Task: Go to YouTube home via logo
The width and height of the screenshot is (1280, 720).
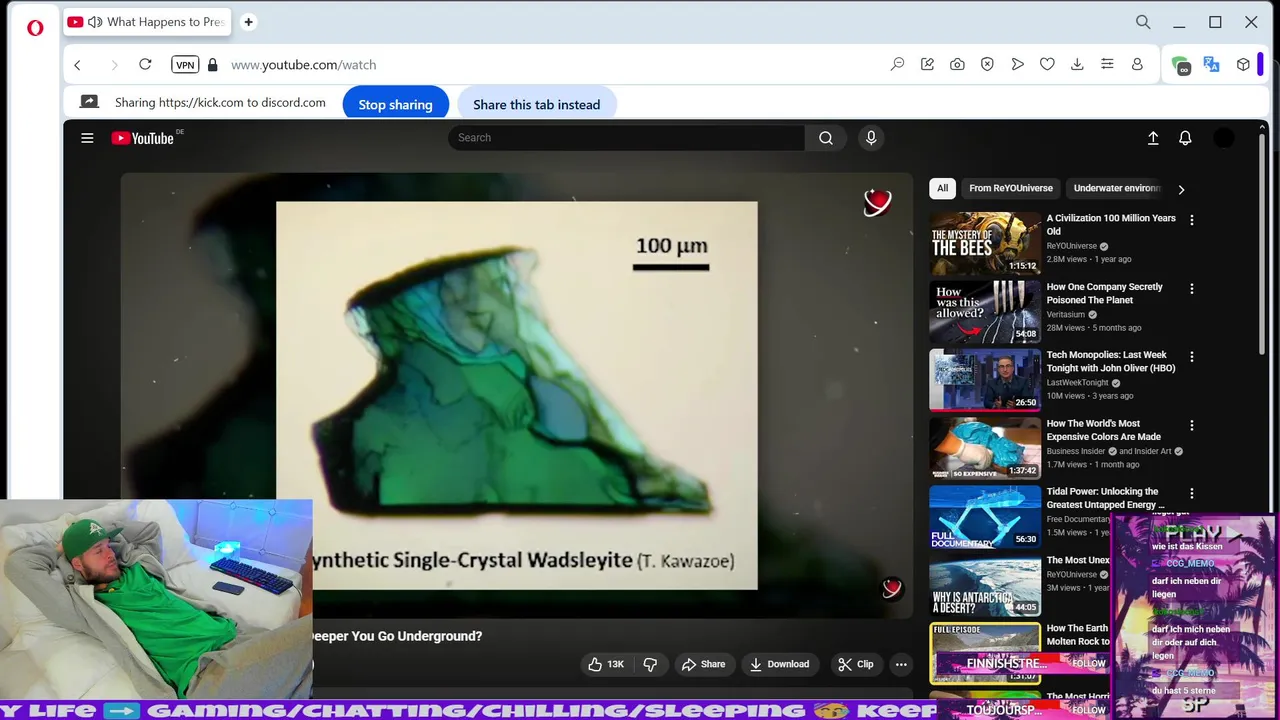Action: coord(143,138)
